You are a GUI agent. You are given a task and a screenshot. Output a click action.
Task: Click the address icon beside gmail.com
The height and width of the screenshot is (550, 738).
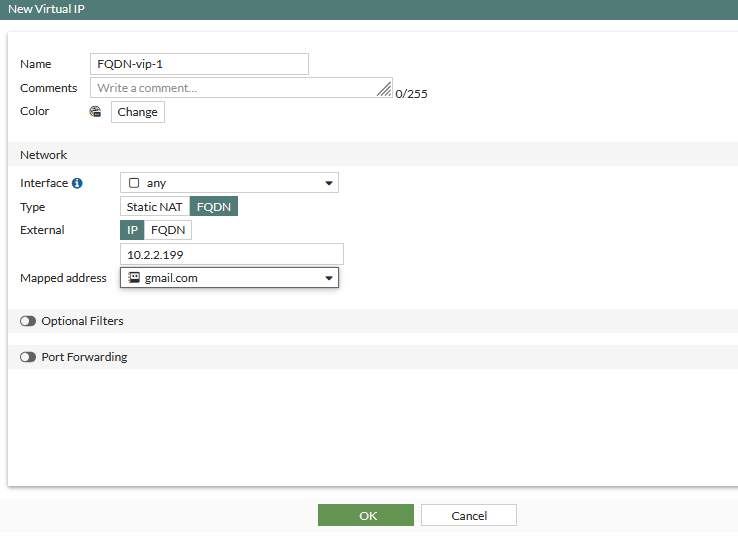coord(134,278)
